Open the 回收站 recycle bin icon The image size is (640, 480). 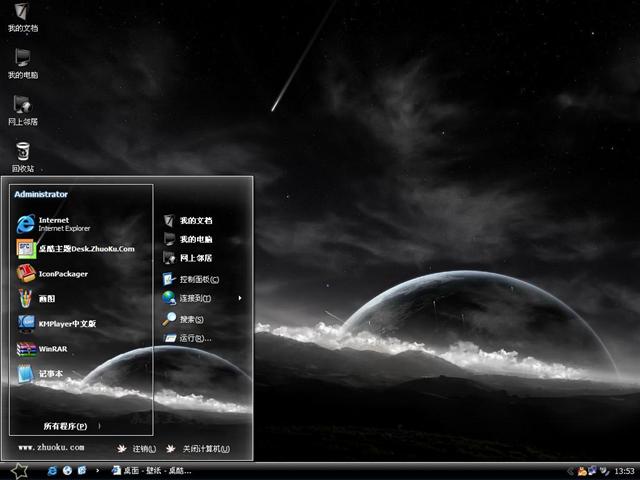coord(22,157)
